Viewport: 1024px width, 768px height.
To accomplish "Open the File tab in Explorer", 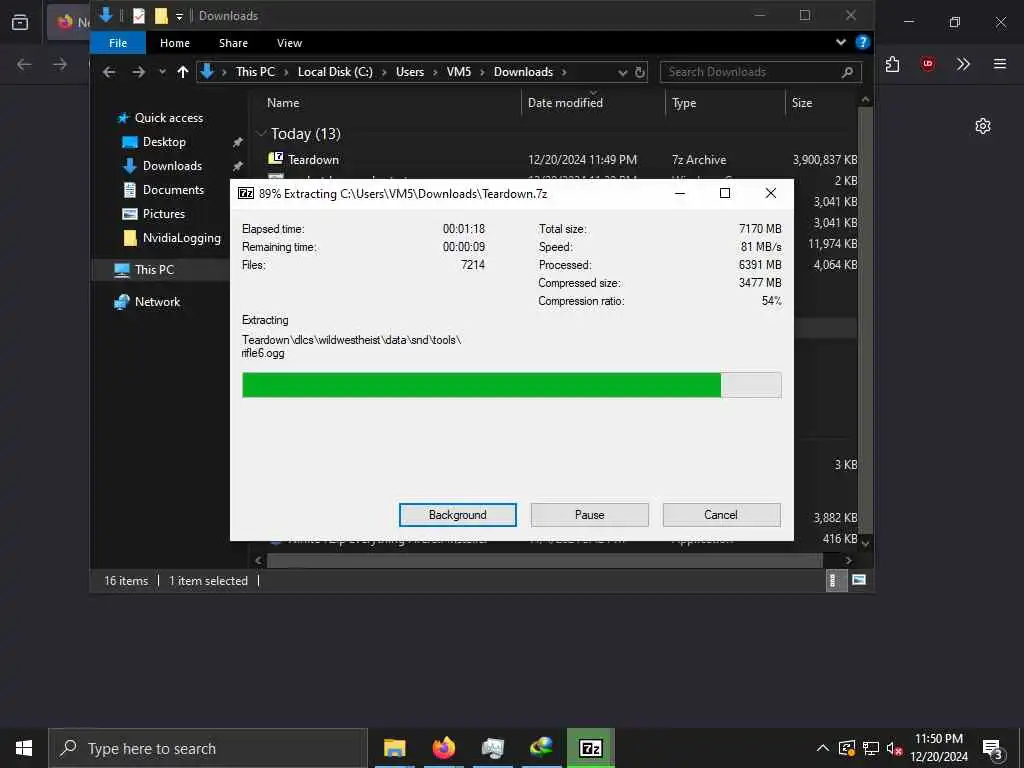I will pyautogui.click(x=118, y=43).
